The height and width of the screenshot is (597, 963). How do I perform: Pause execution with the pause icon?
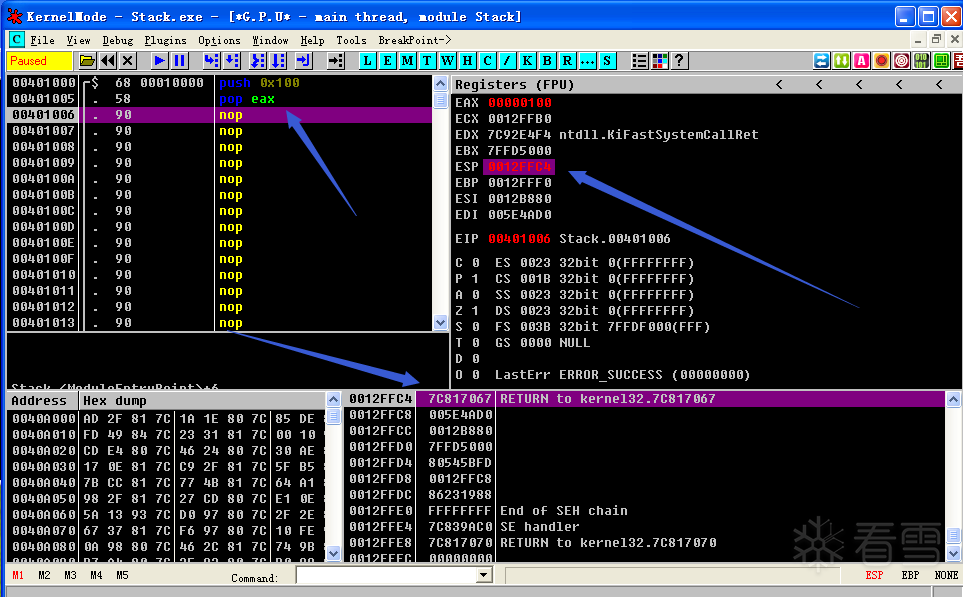[179, 61]
